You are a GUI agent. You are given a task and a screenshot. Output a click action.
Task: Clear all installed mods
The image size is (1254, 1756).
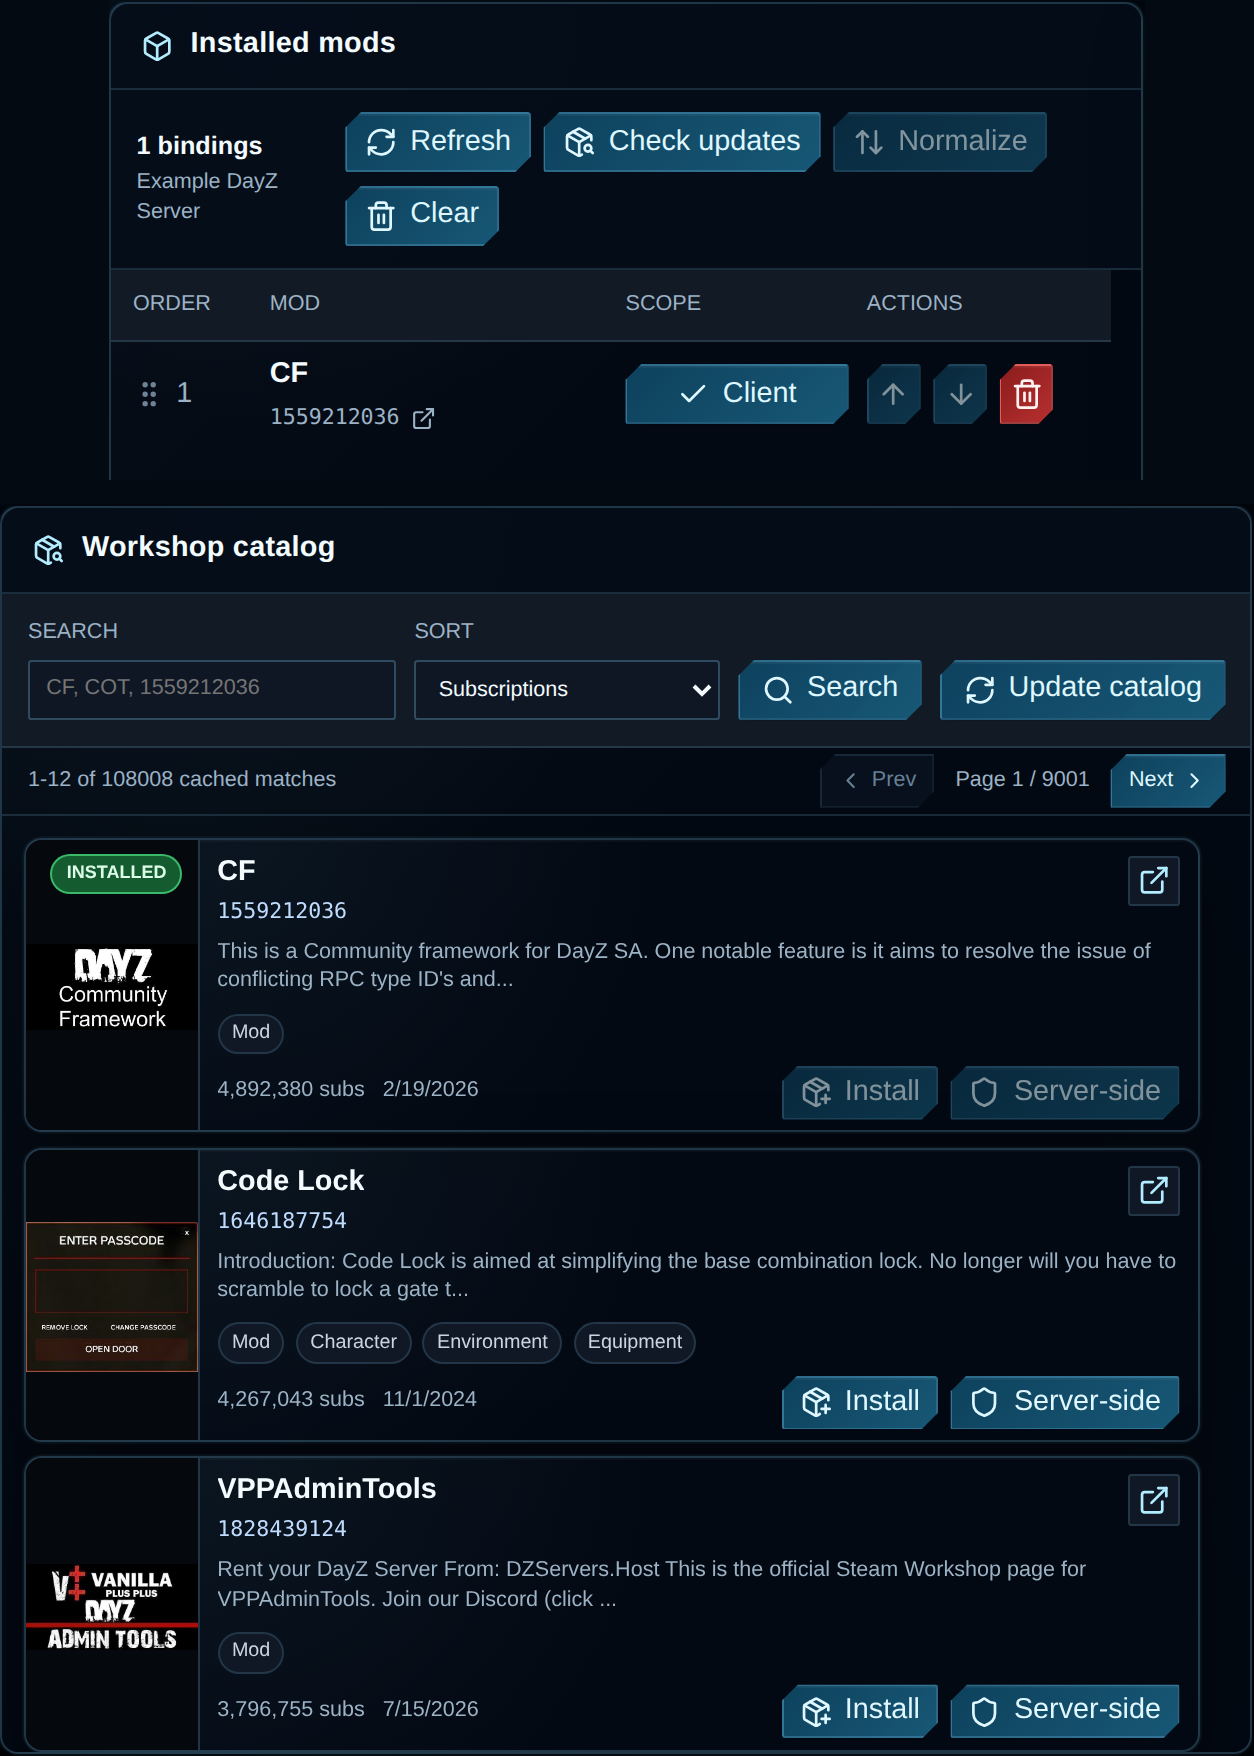coord(422,215)
